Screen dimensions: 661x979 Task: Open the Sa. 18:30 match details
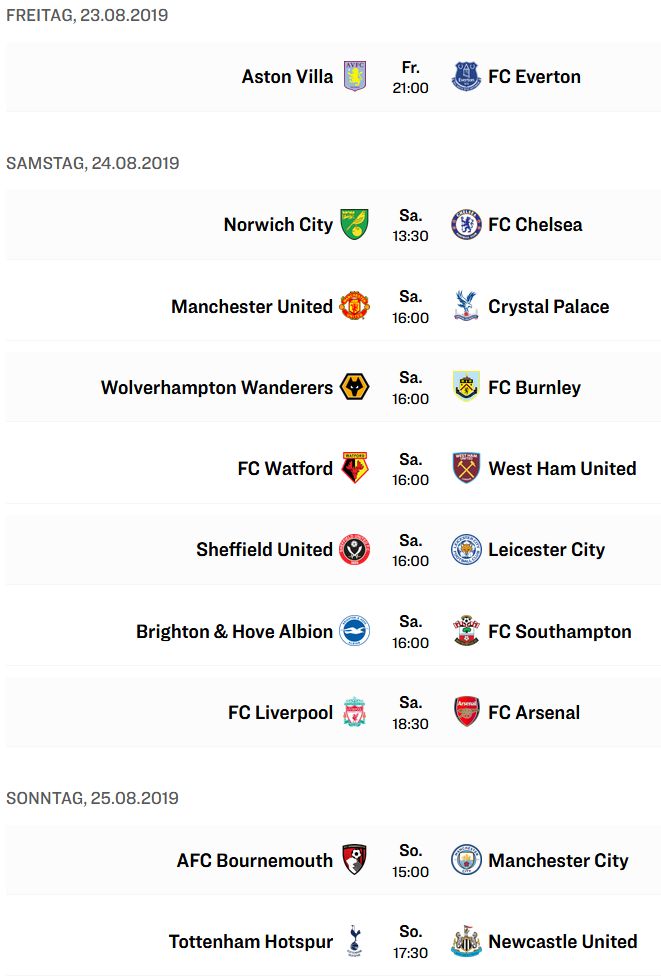(x=410, y=713)
